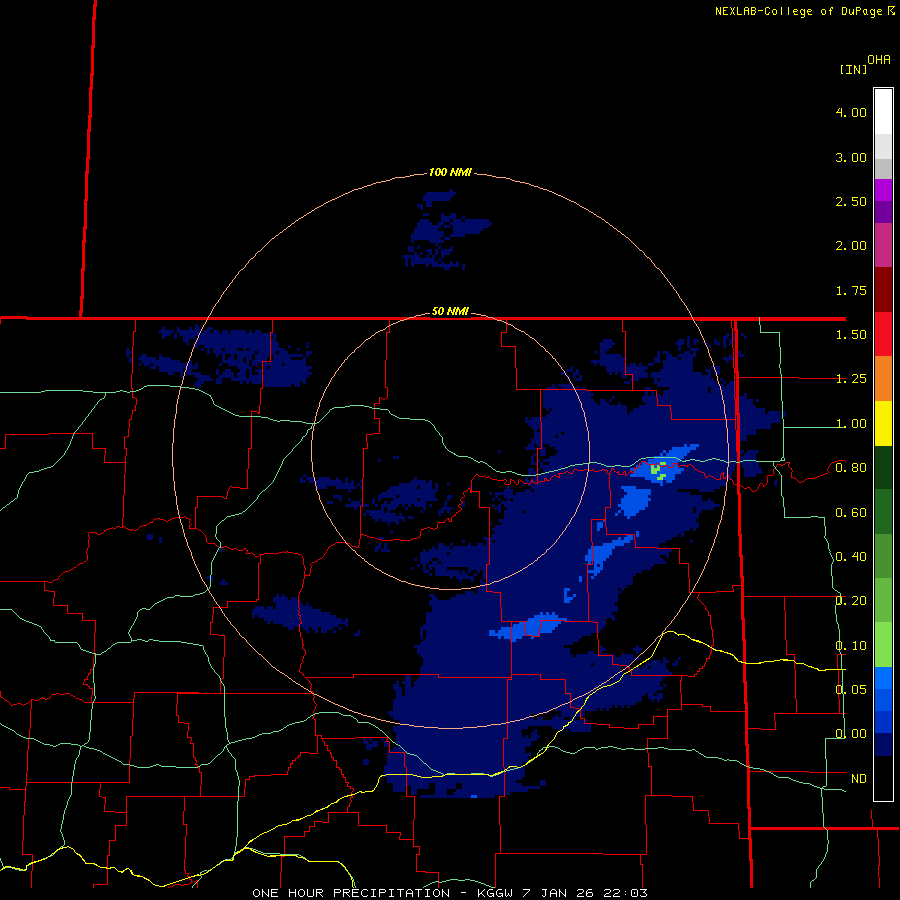This screenshot has width=900, height=900.
Task: Click the 0.10 legend value
Action: point(851,646)
